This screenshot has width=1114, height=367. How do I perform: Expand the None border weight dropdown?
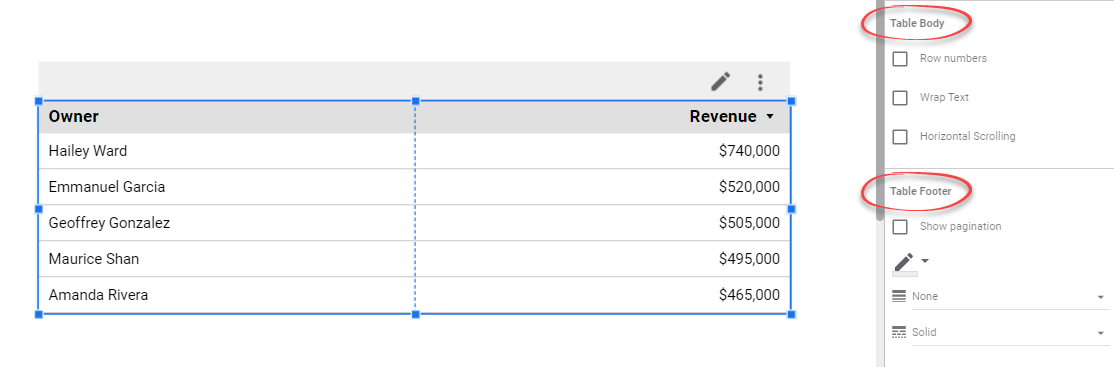coord(1010,297)
